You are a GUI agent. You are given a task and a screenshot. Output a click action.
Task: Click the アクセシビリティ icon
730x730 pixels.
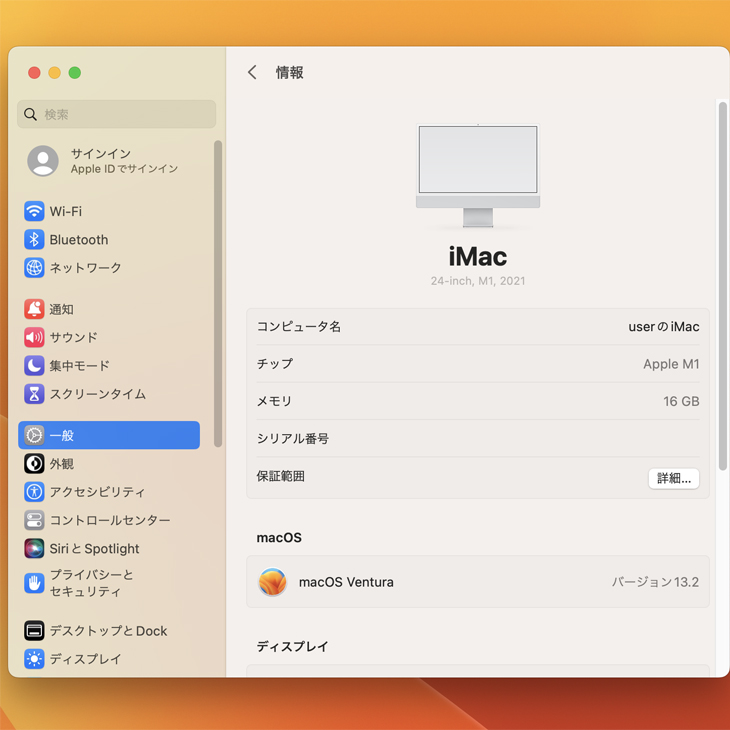34,492
